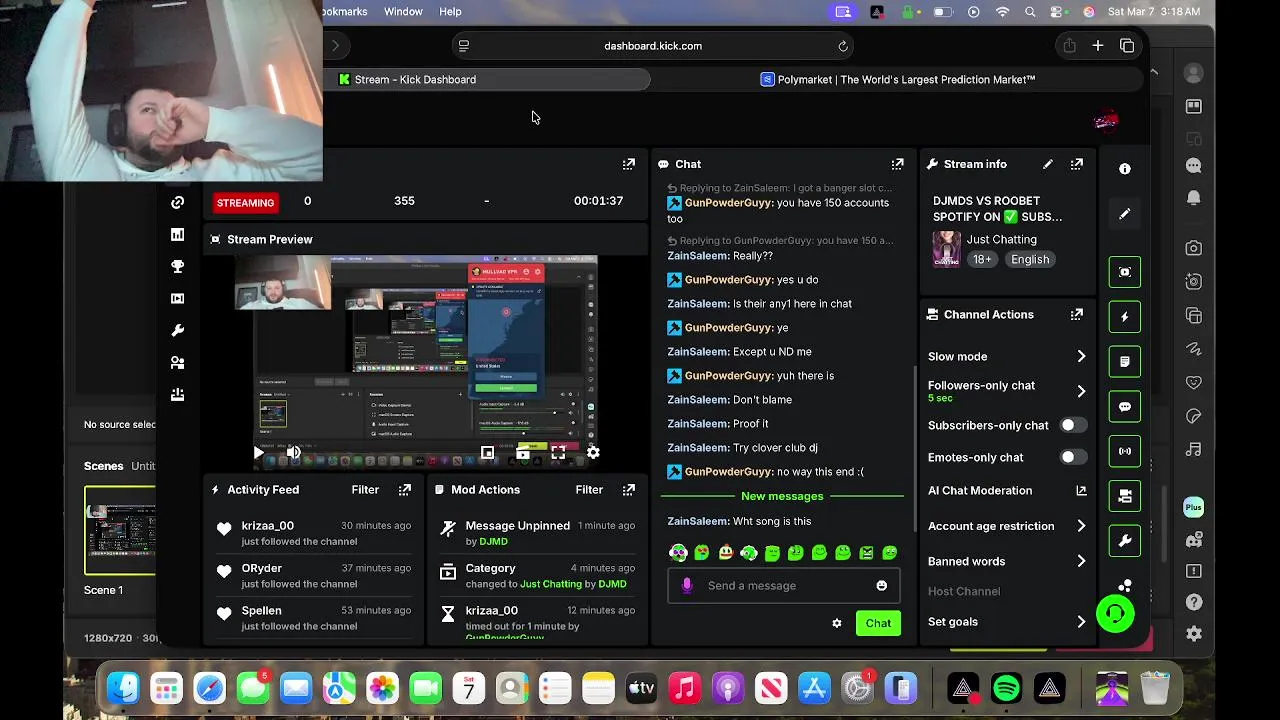1280x720 pixels.
Task: Click the info icon in right rail
Action: (x=1125, y=169)
